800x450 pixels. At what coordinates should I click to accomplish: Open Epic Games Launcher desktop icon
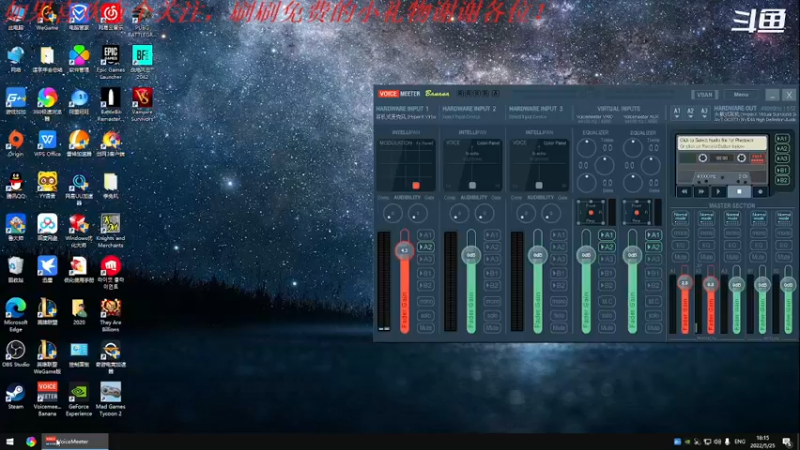tap(110, 62)
